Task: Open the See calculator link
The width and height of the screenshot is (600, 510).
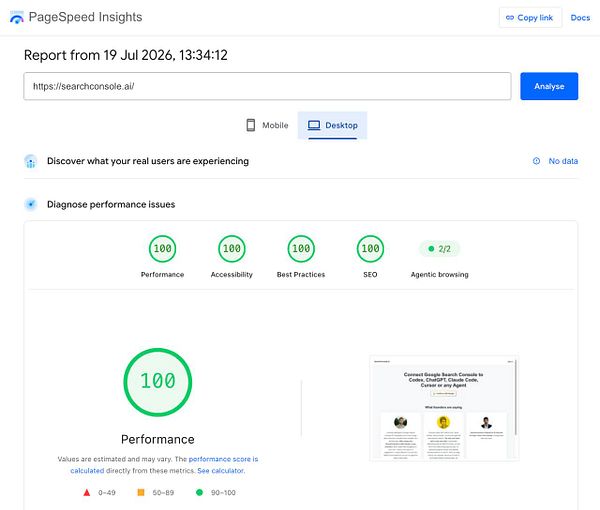Action: 221,471
